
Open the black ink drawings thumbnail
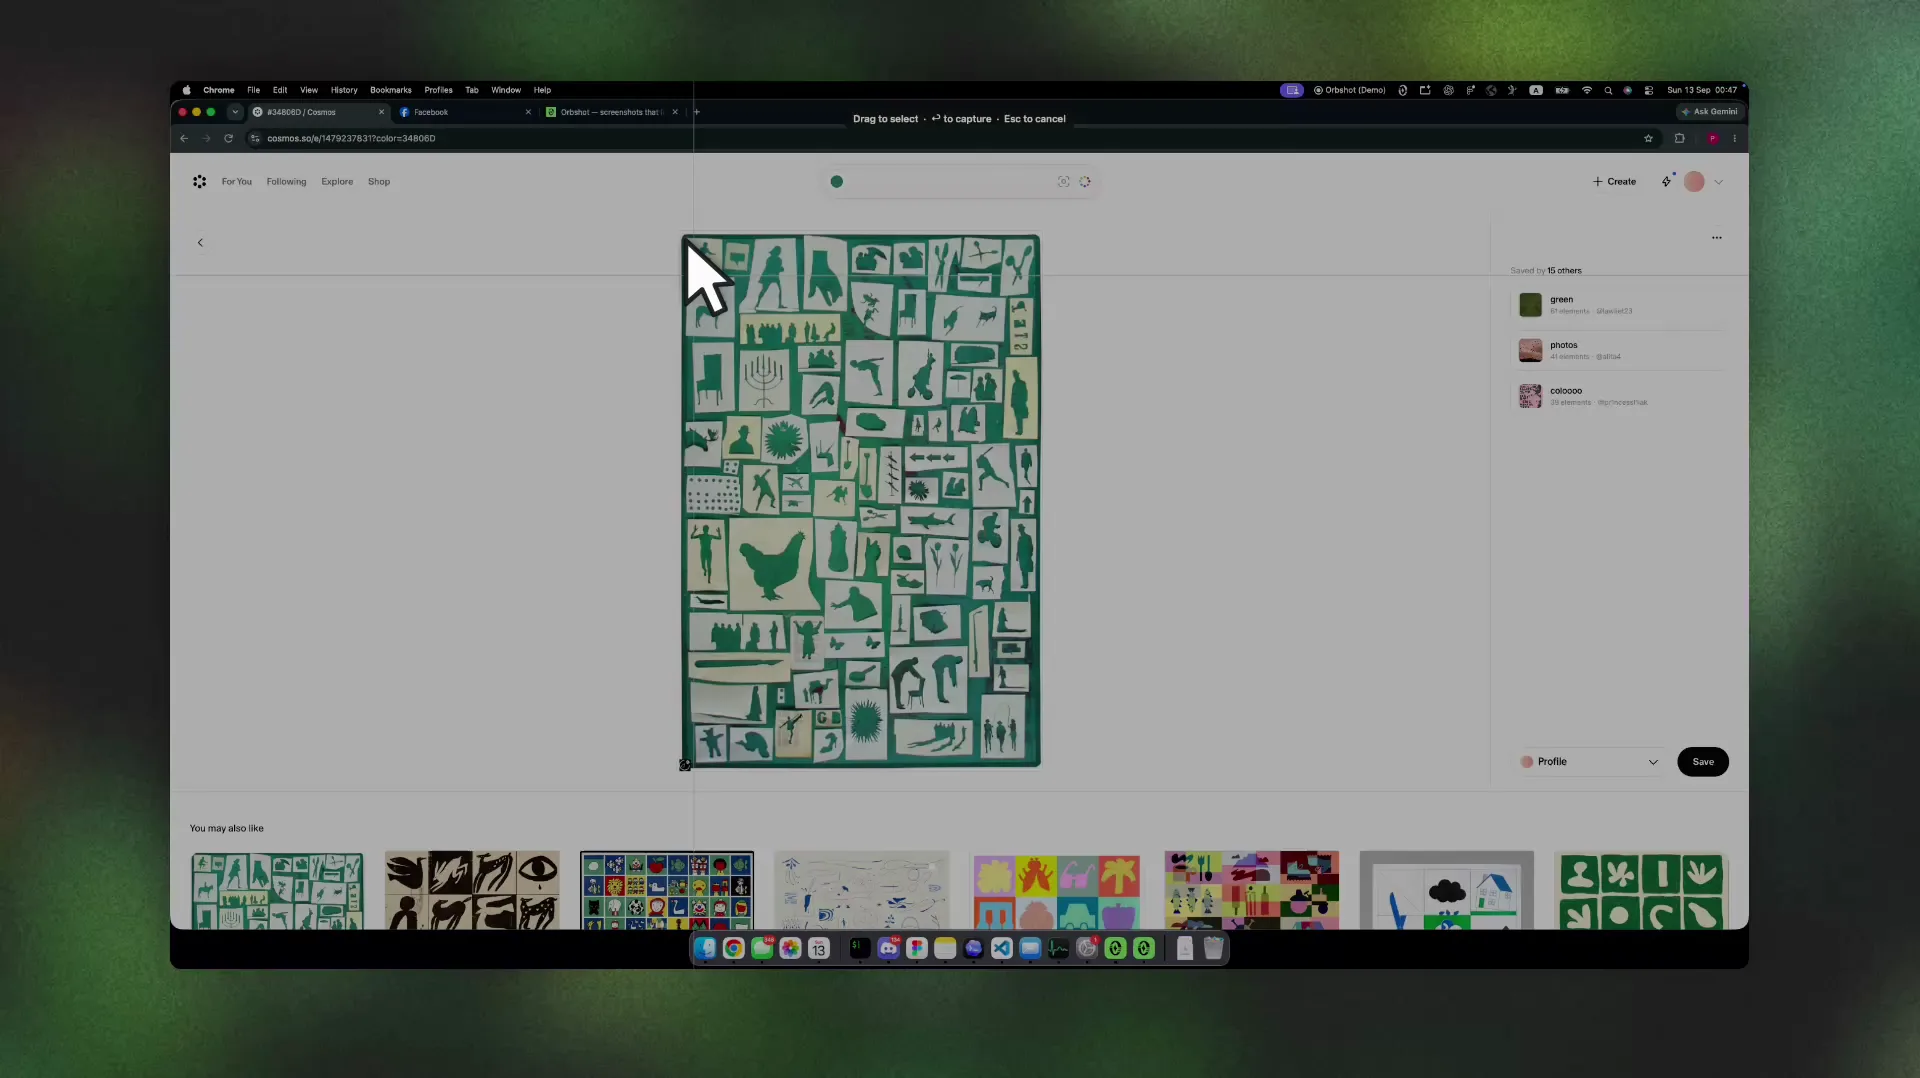point(472,890)
